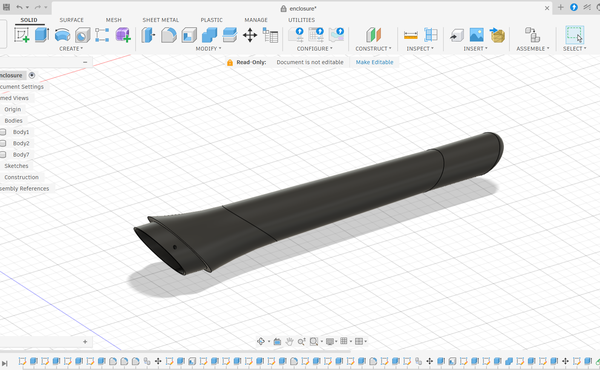Select the Construction folder in browser
Screen dimensions: 600x370
[21, 177]
